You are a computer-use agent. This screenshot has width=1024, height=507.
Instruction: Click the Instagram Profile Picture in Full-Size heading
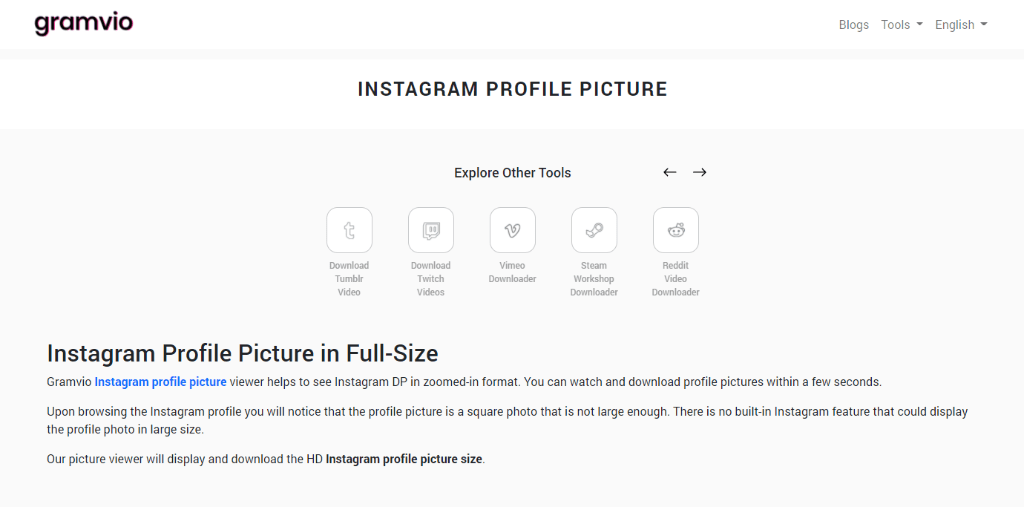click(242, 353)
